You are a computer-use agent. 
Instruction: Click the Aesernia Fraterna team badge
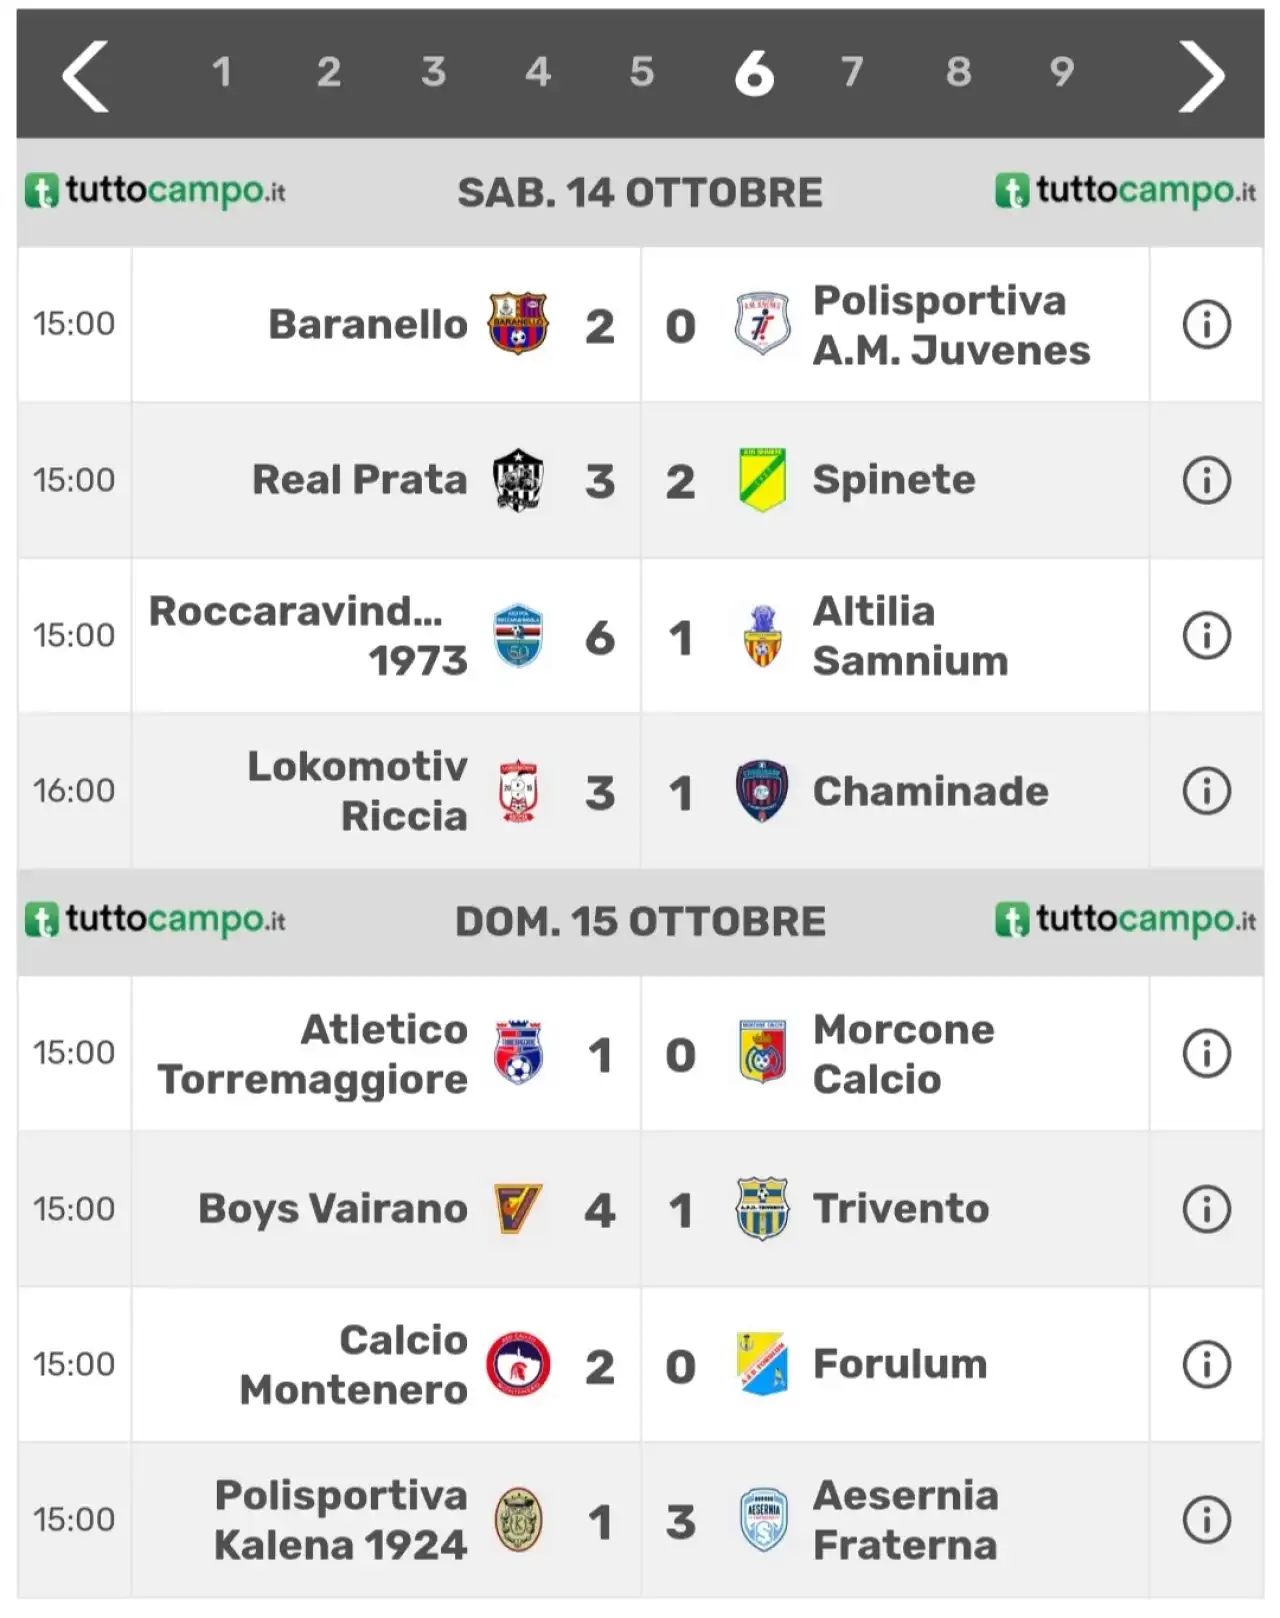(x=763, y=1520)
